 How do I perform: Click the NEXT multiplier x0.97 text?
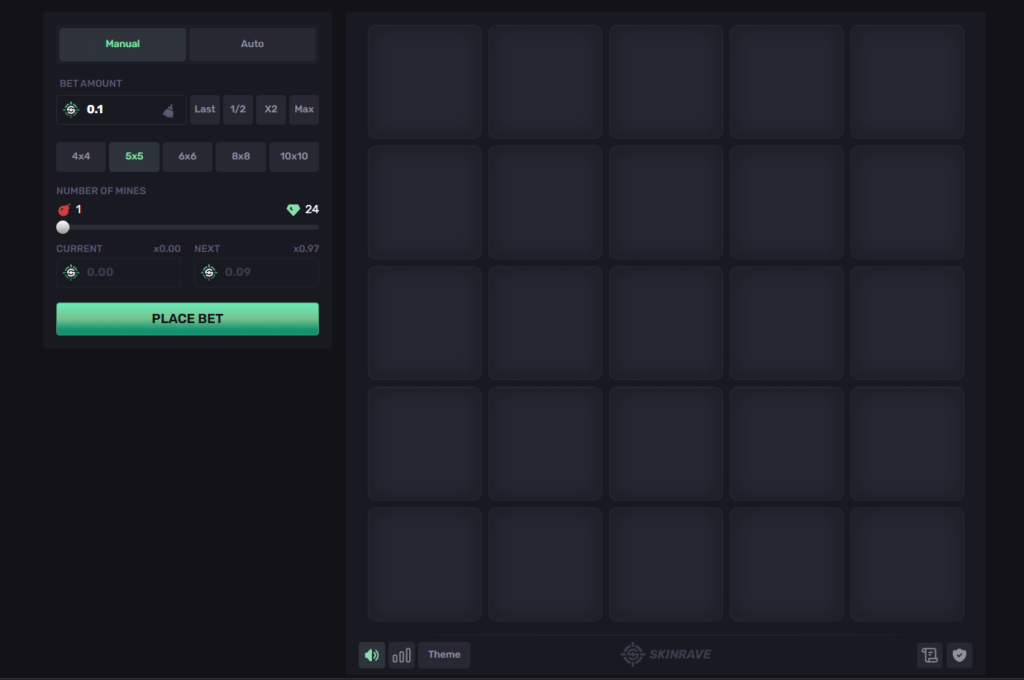(306, 249)
